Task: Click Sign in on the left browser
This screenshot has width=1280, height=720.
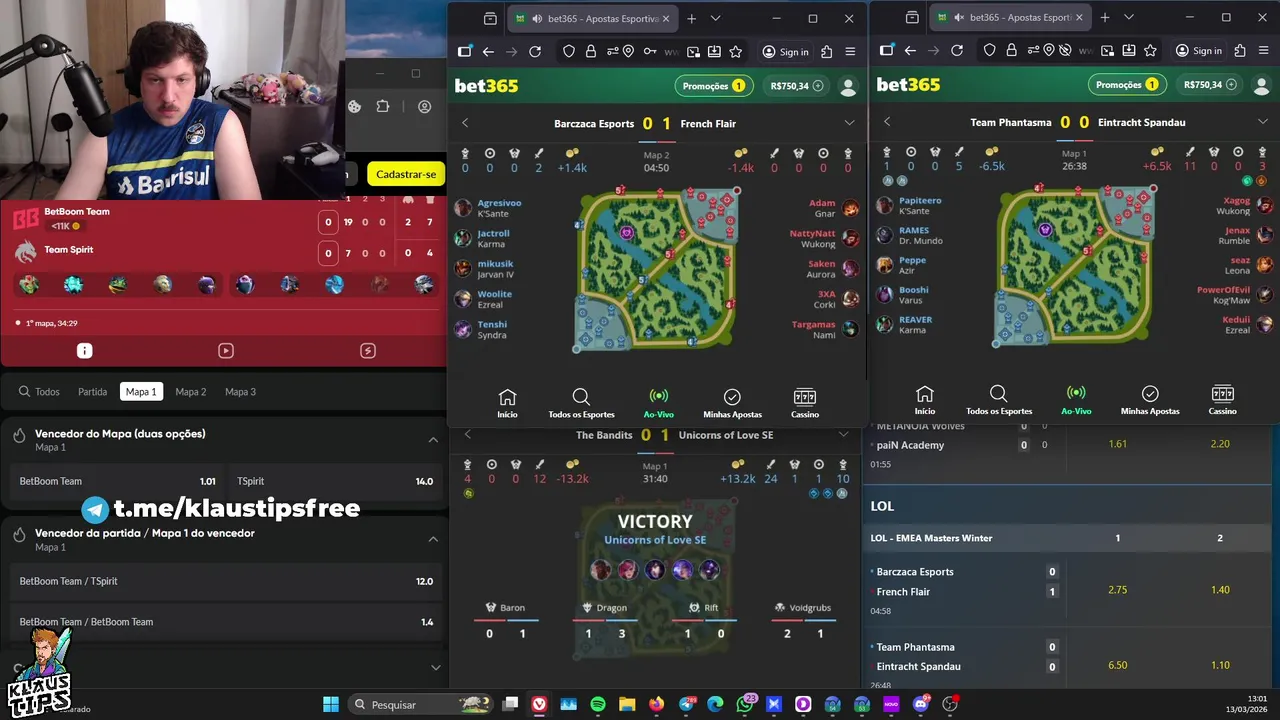Action: tap(785, 52)
